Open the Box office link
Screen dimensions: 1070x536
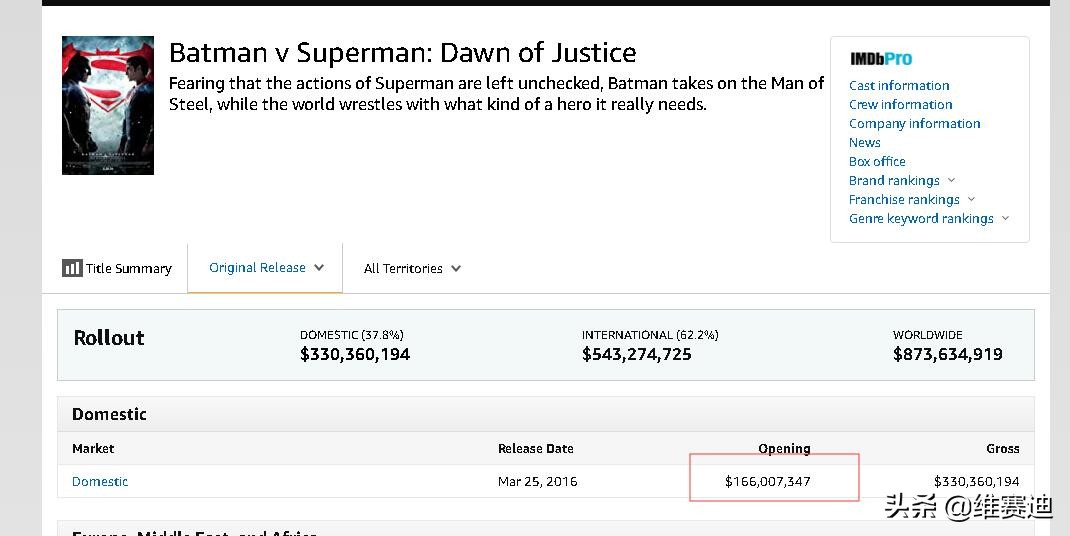click(877, 161)
